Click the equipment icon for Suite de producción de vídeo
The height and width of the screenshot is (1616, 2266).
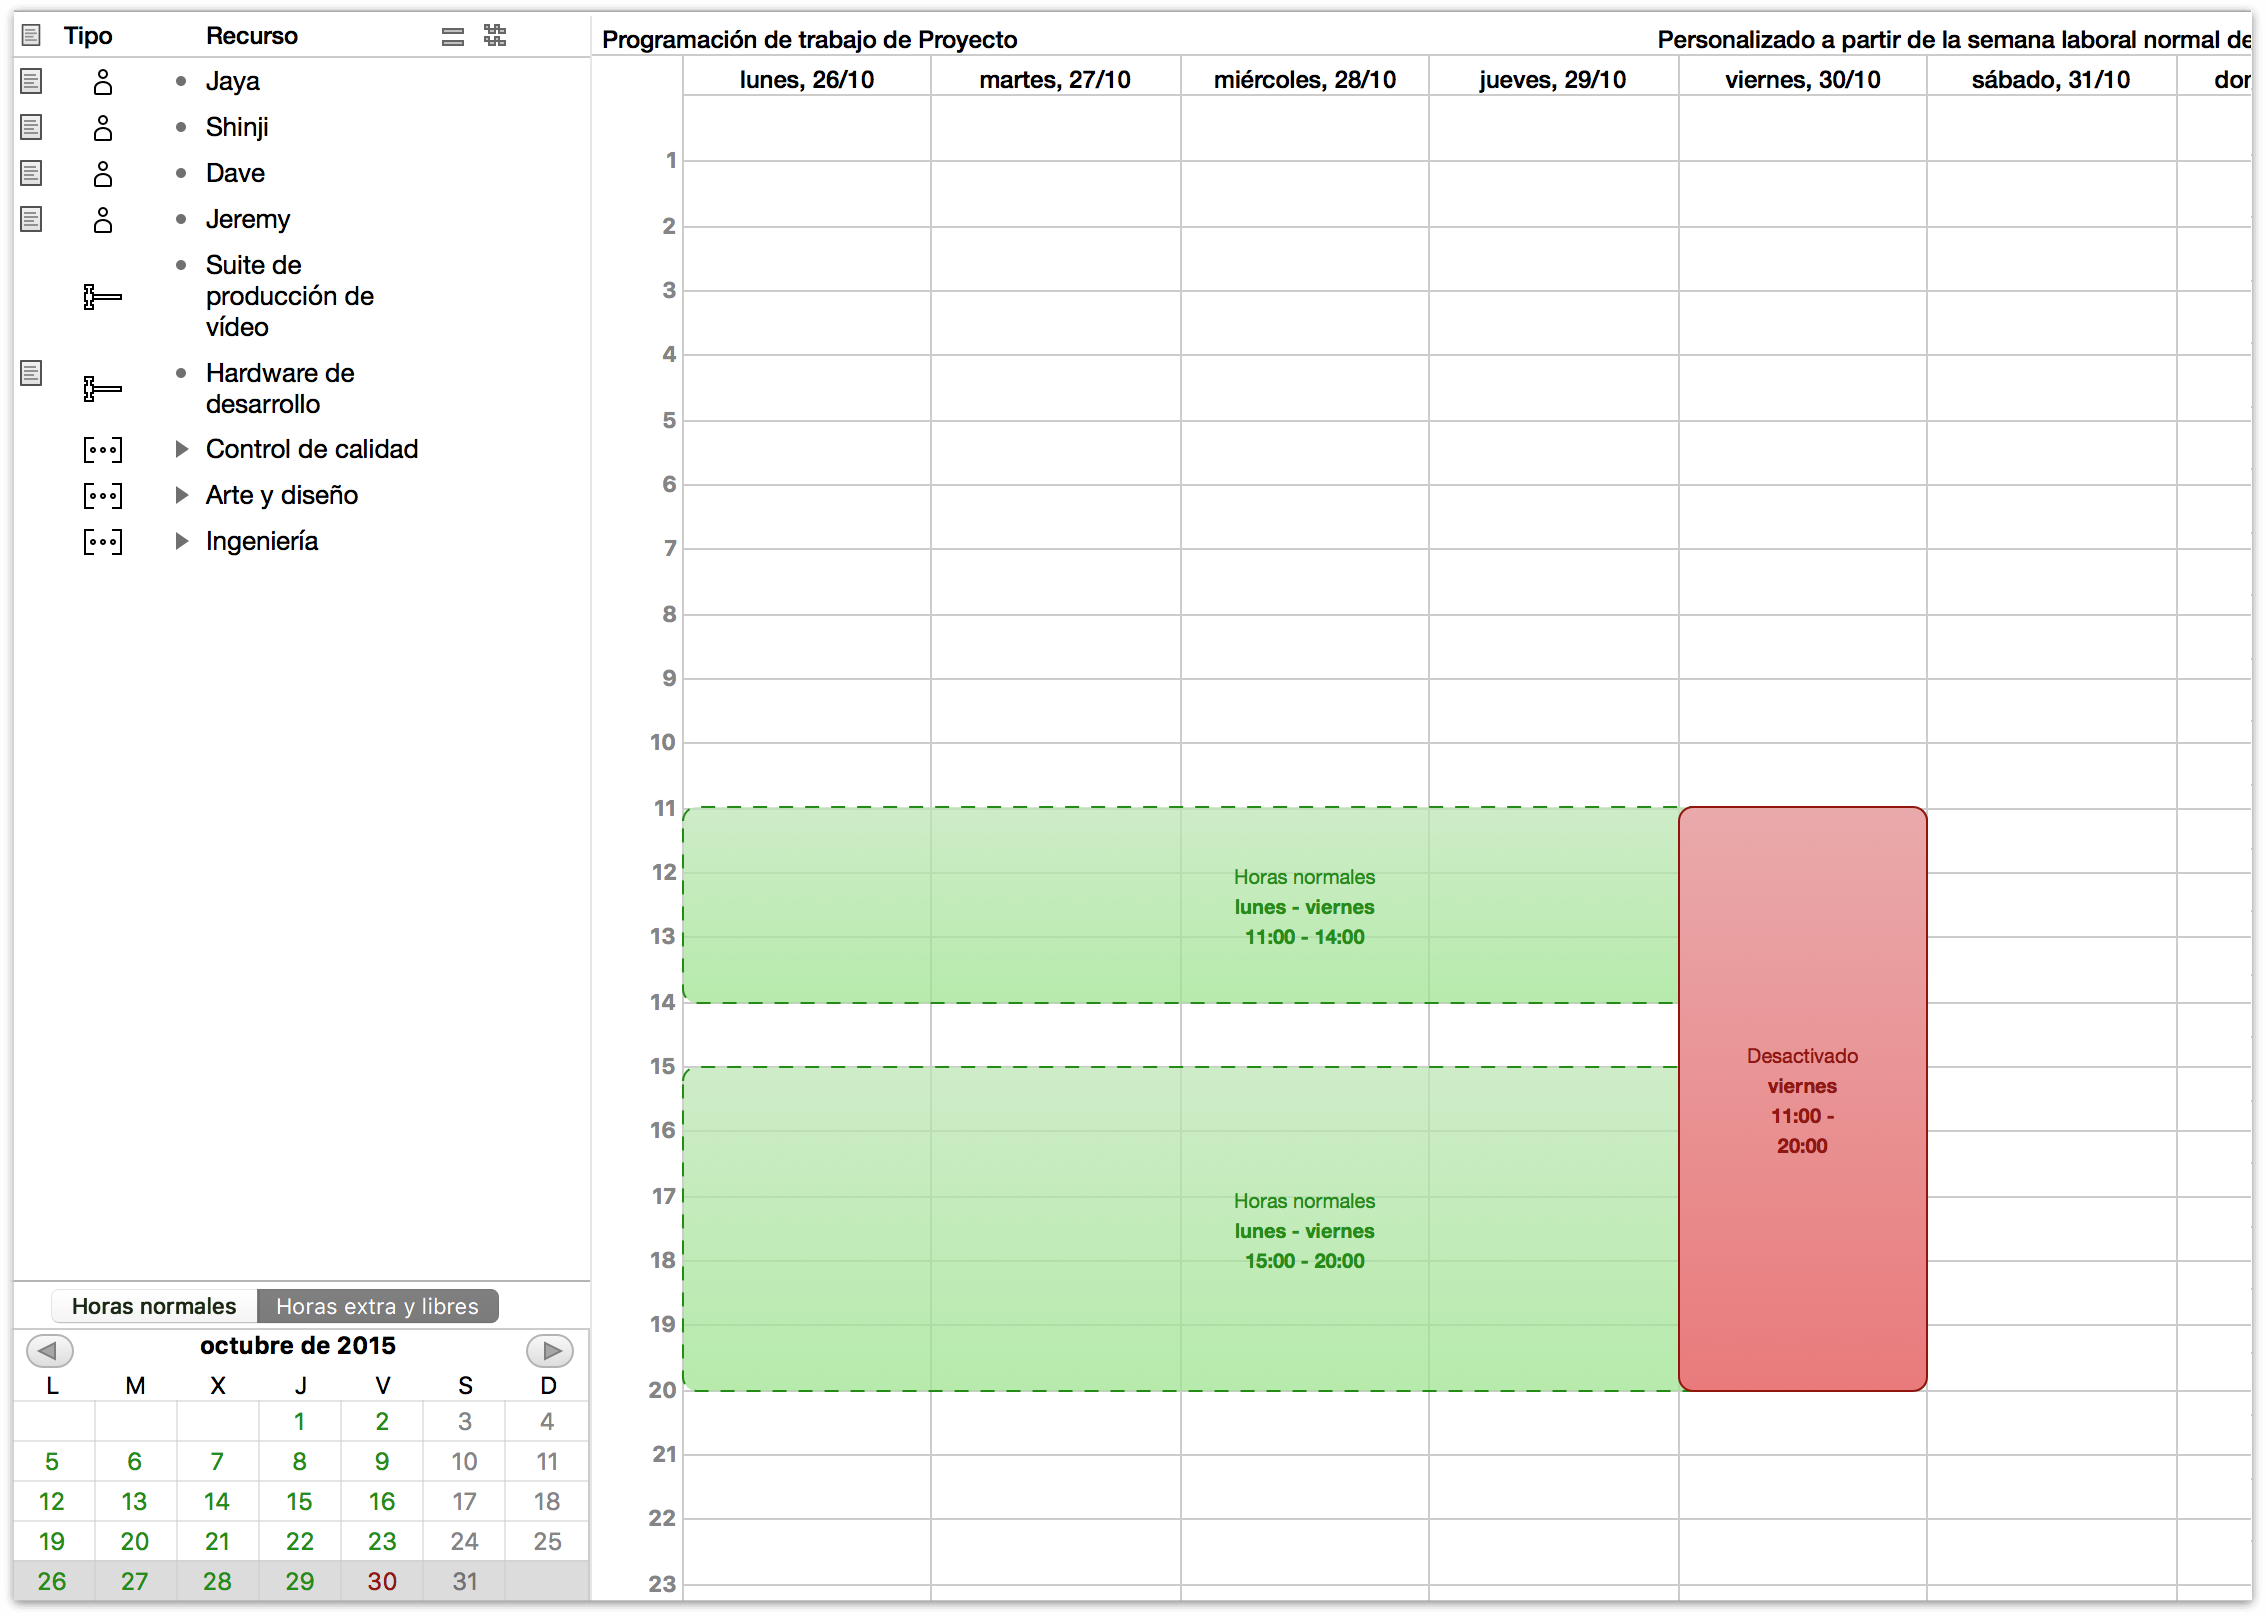[x=102, y=296]
